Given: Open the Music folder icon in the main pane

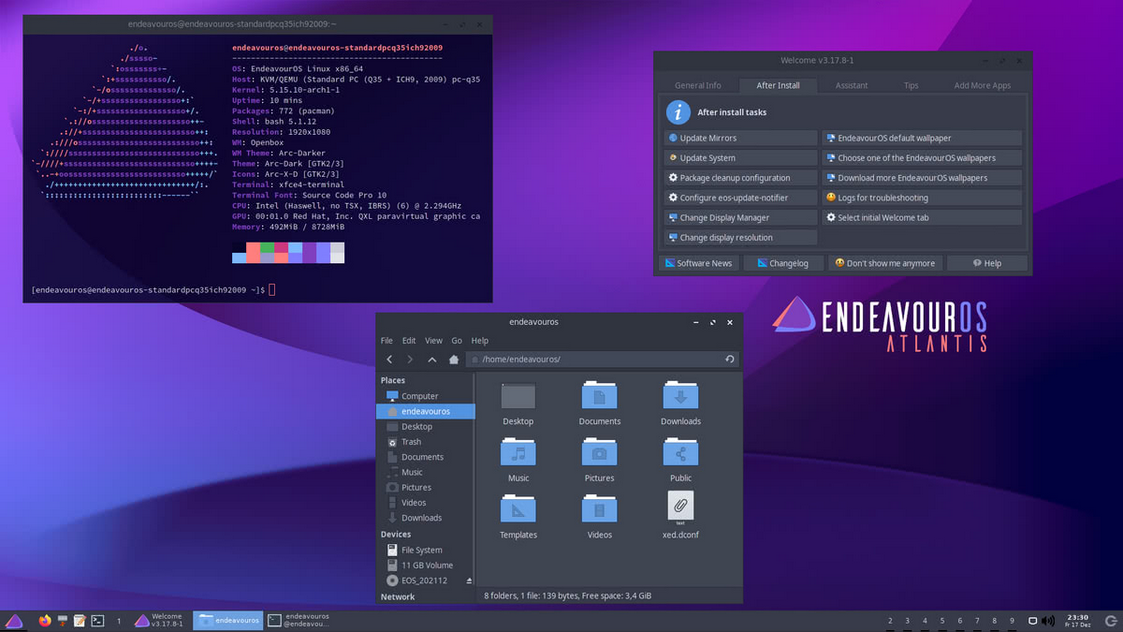Looking at the screenshot, I should click(518, 453).
